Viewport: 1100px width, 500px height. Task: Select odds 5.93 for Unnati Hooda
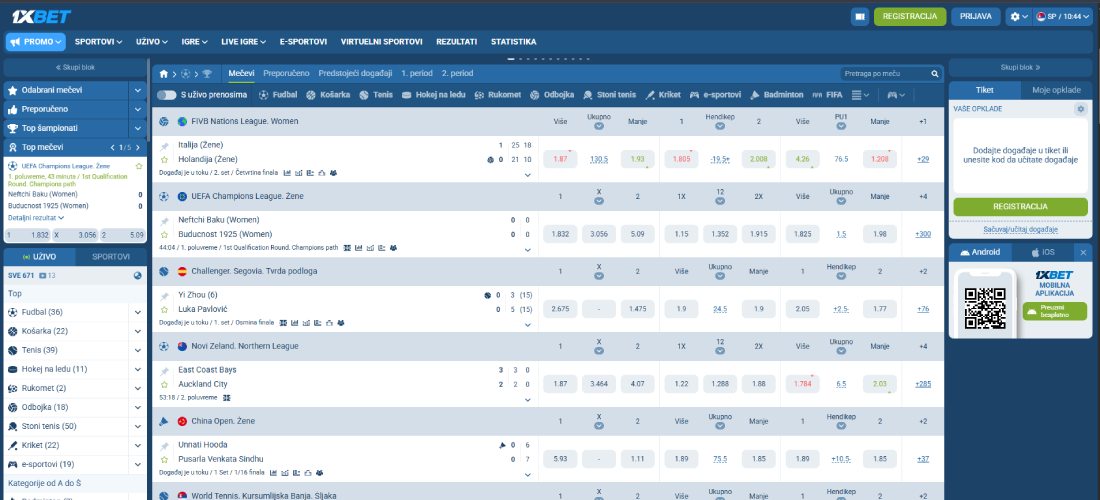560,459
